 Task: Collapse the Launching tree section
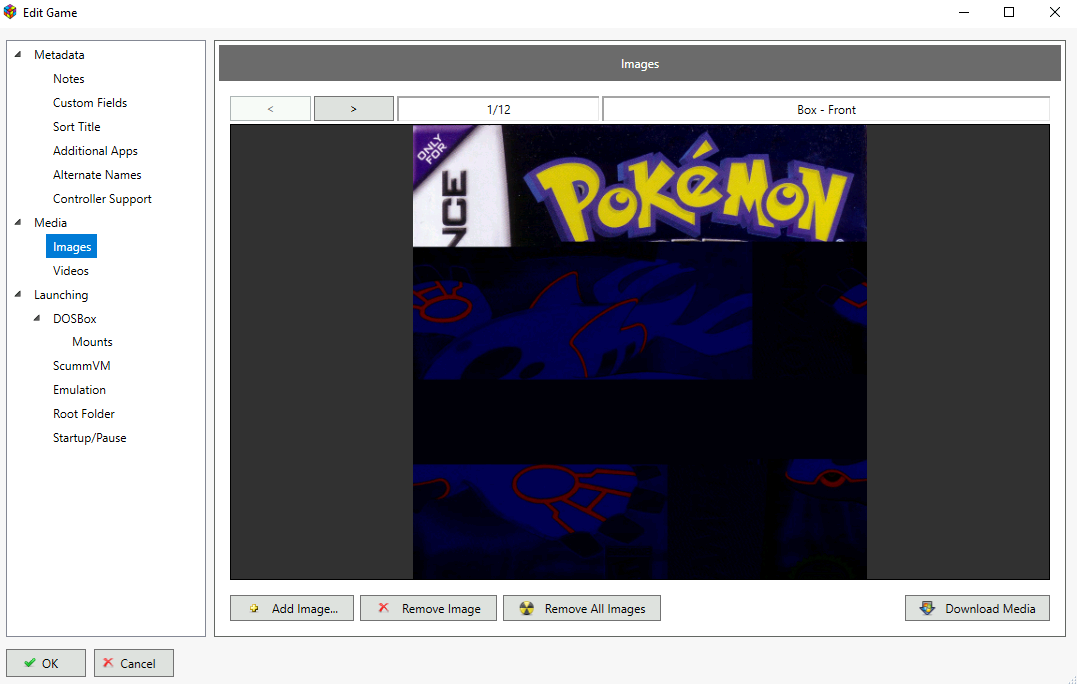coord(18,295)
